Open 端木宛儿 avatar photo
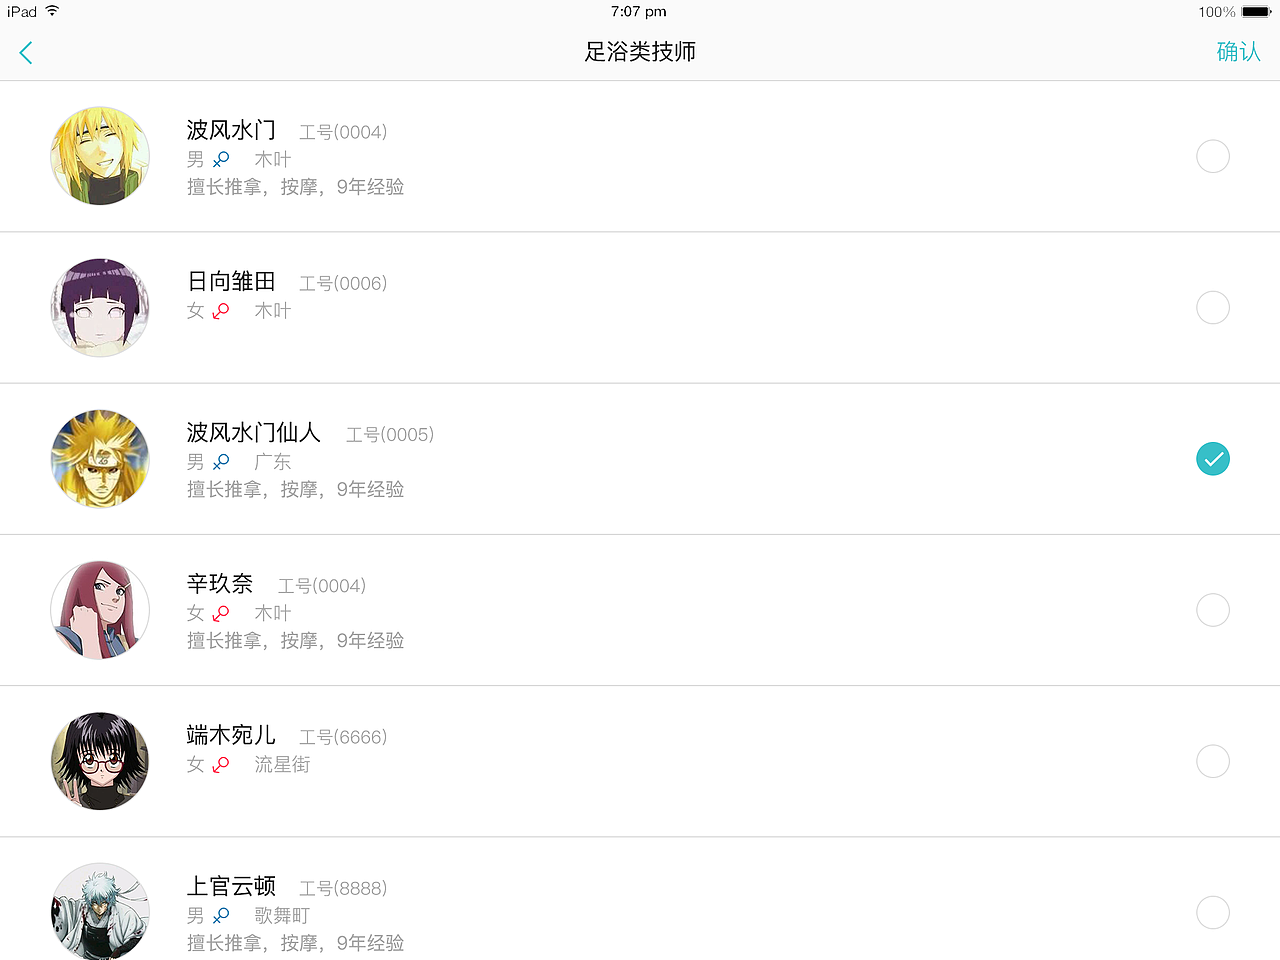 click(x=100, y=761)
